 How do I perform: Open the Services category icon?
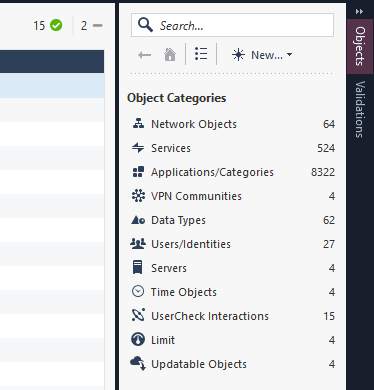(x=138, y=148)
